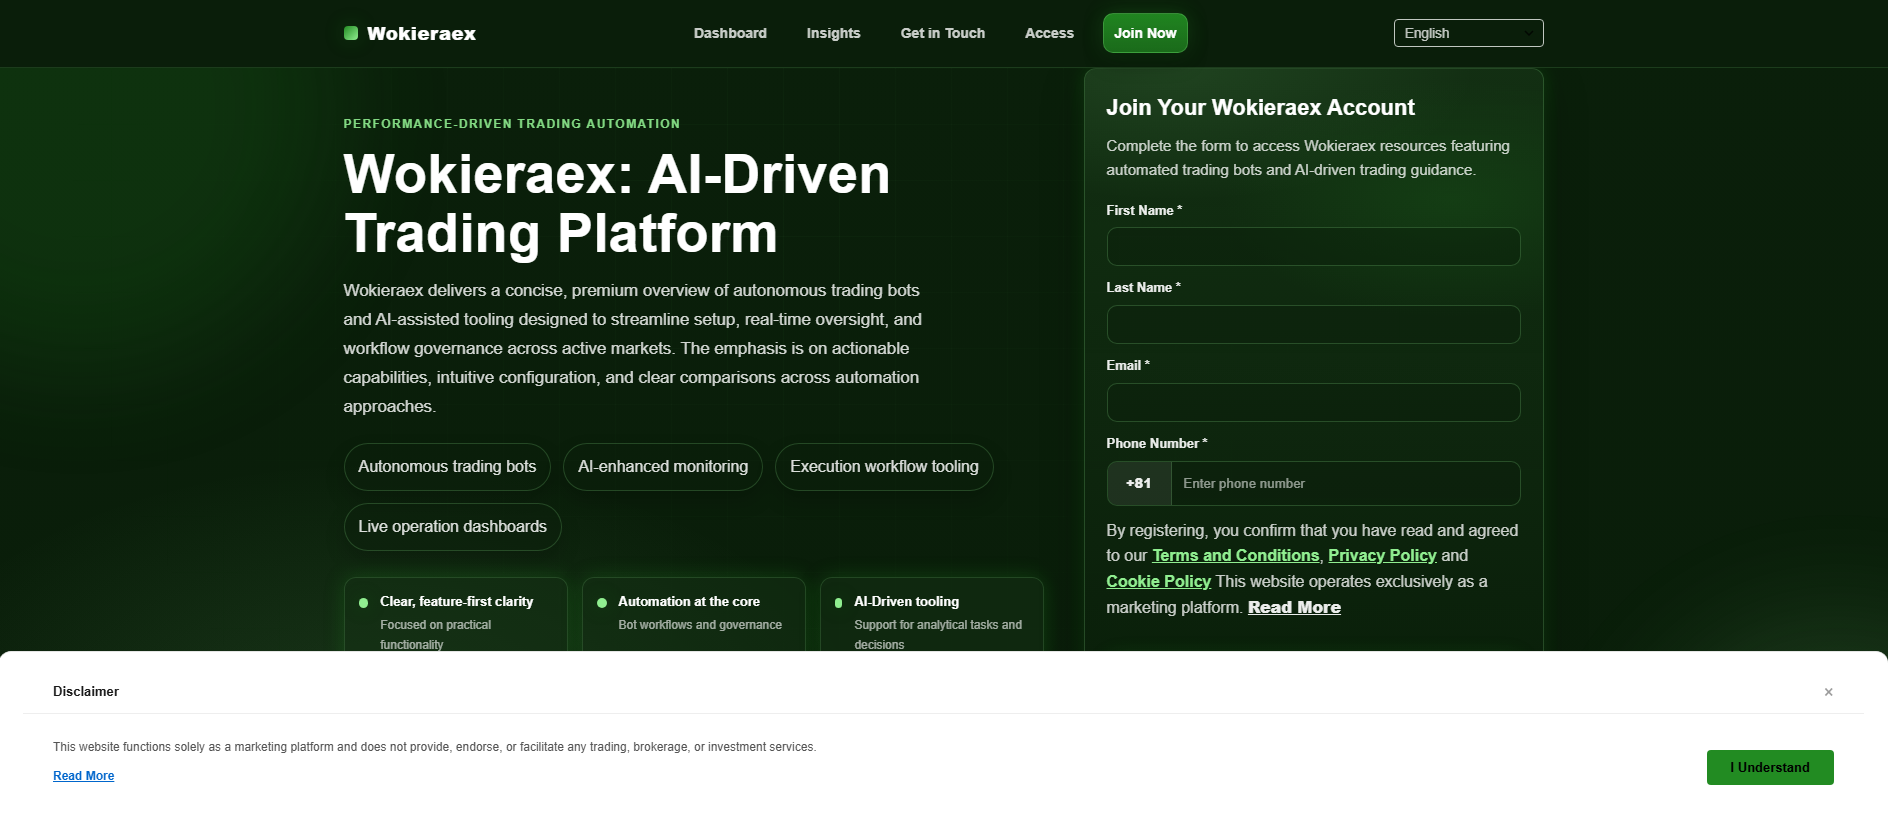Click the Join Now button

click(1145, 33)
